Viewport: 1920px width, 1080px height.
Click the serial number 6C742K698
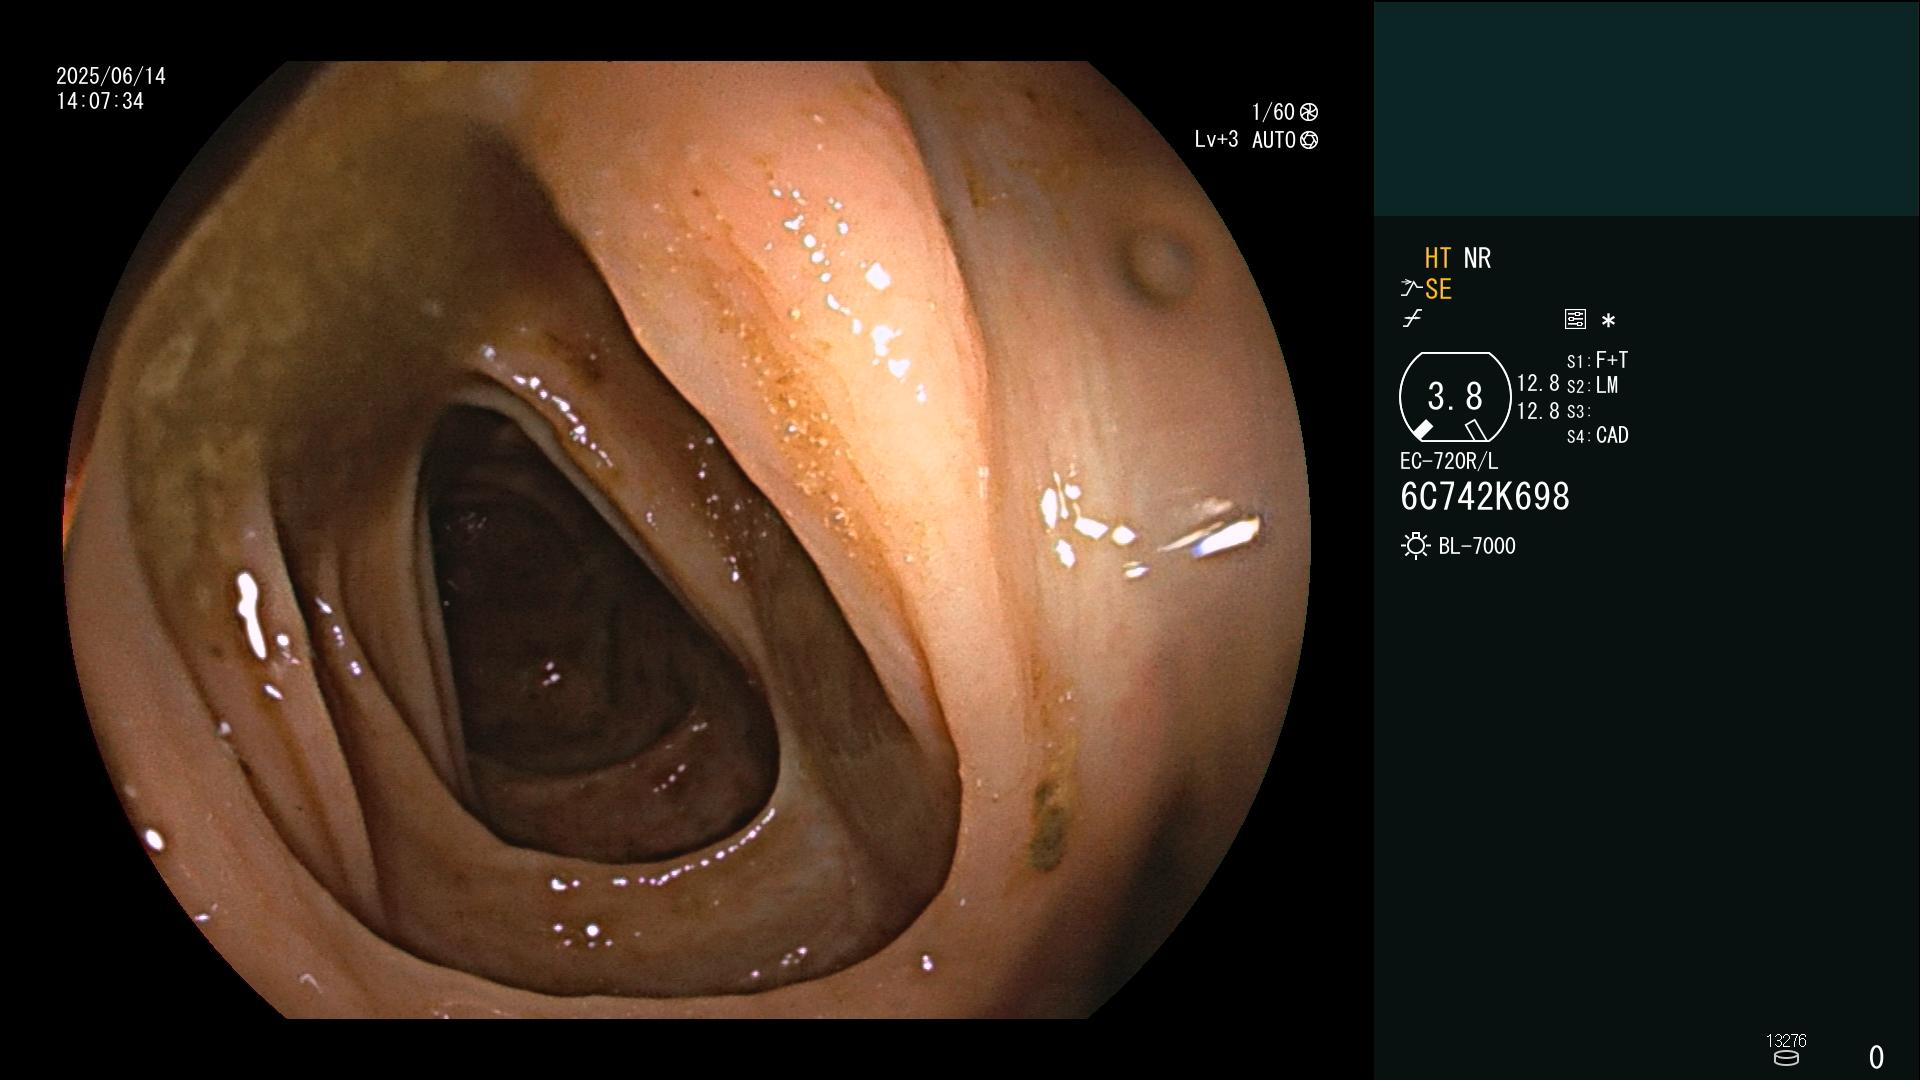pyautogui.click(x=1484, y=497)
